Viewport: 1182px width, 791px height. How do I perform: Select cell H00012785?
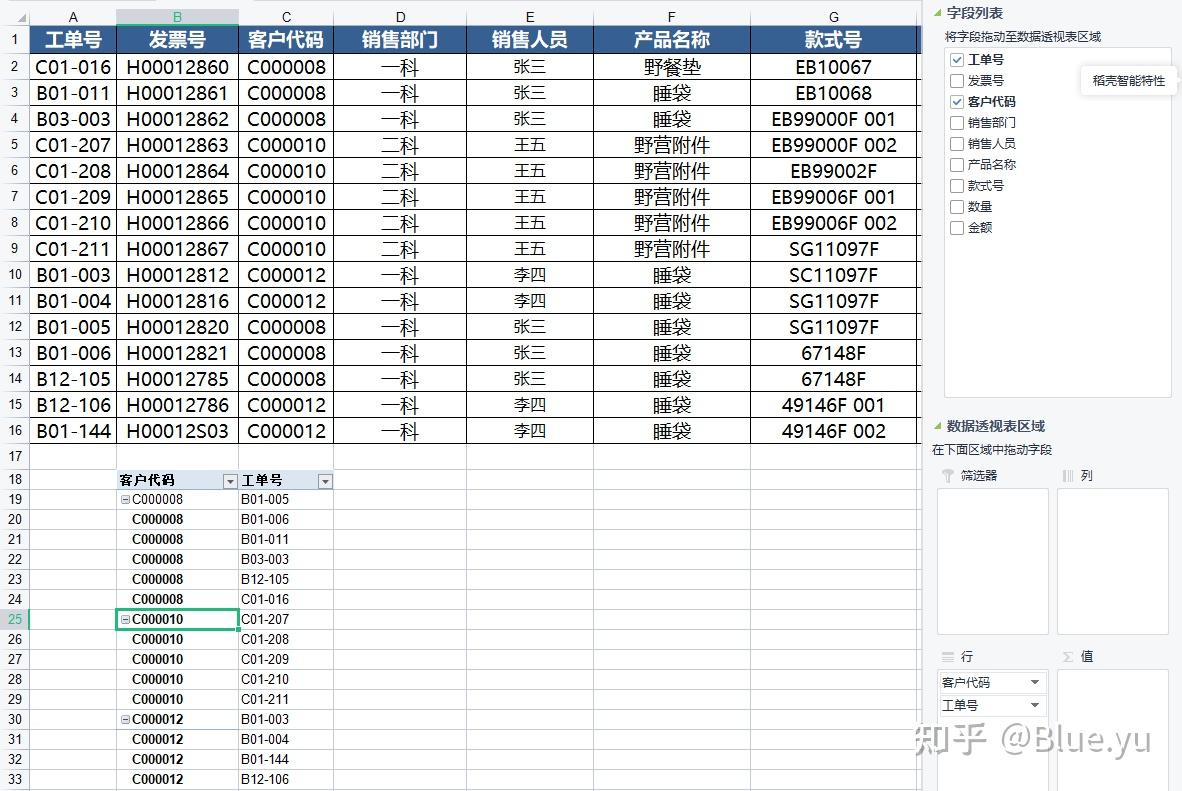click(x=177, y=379)
